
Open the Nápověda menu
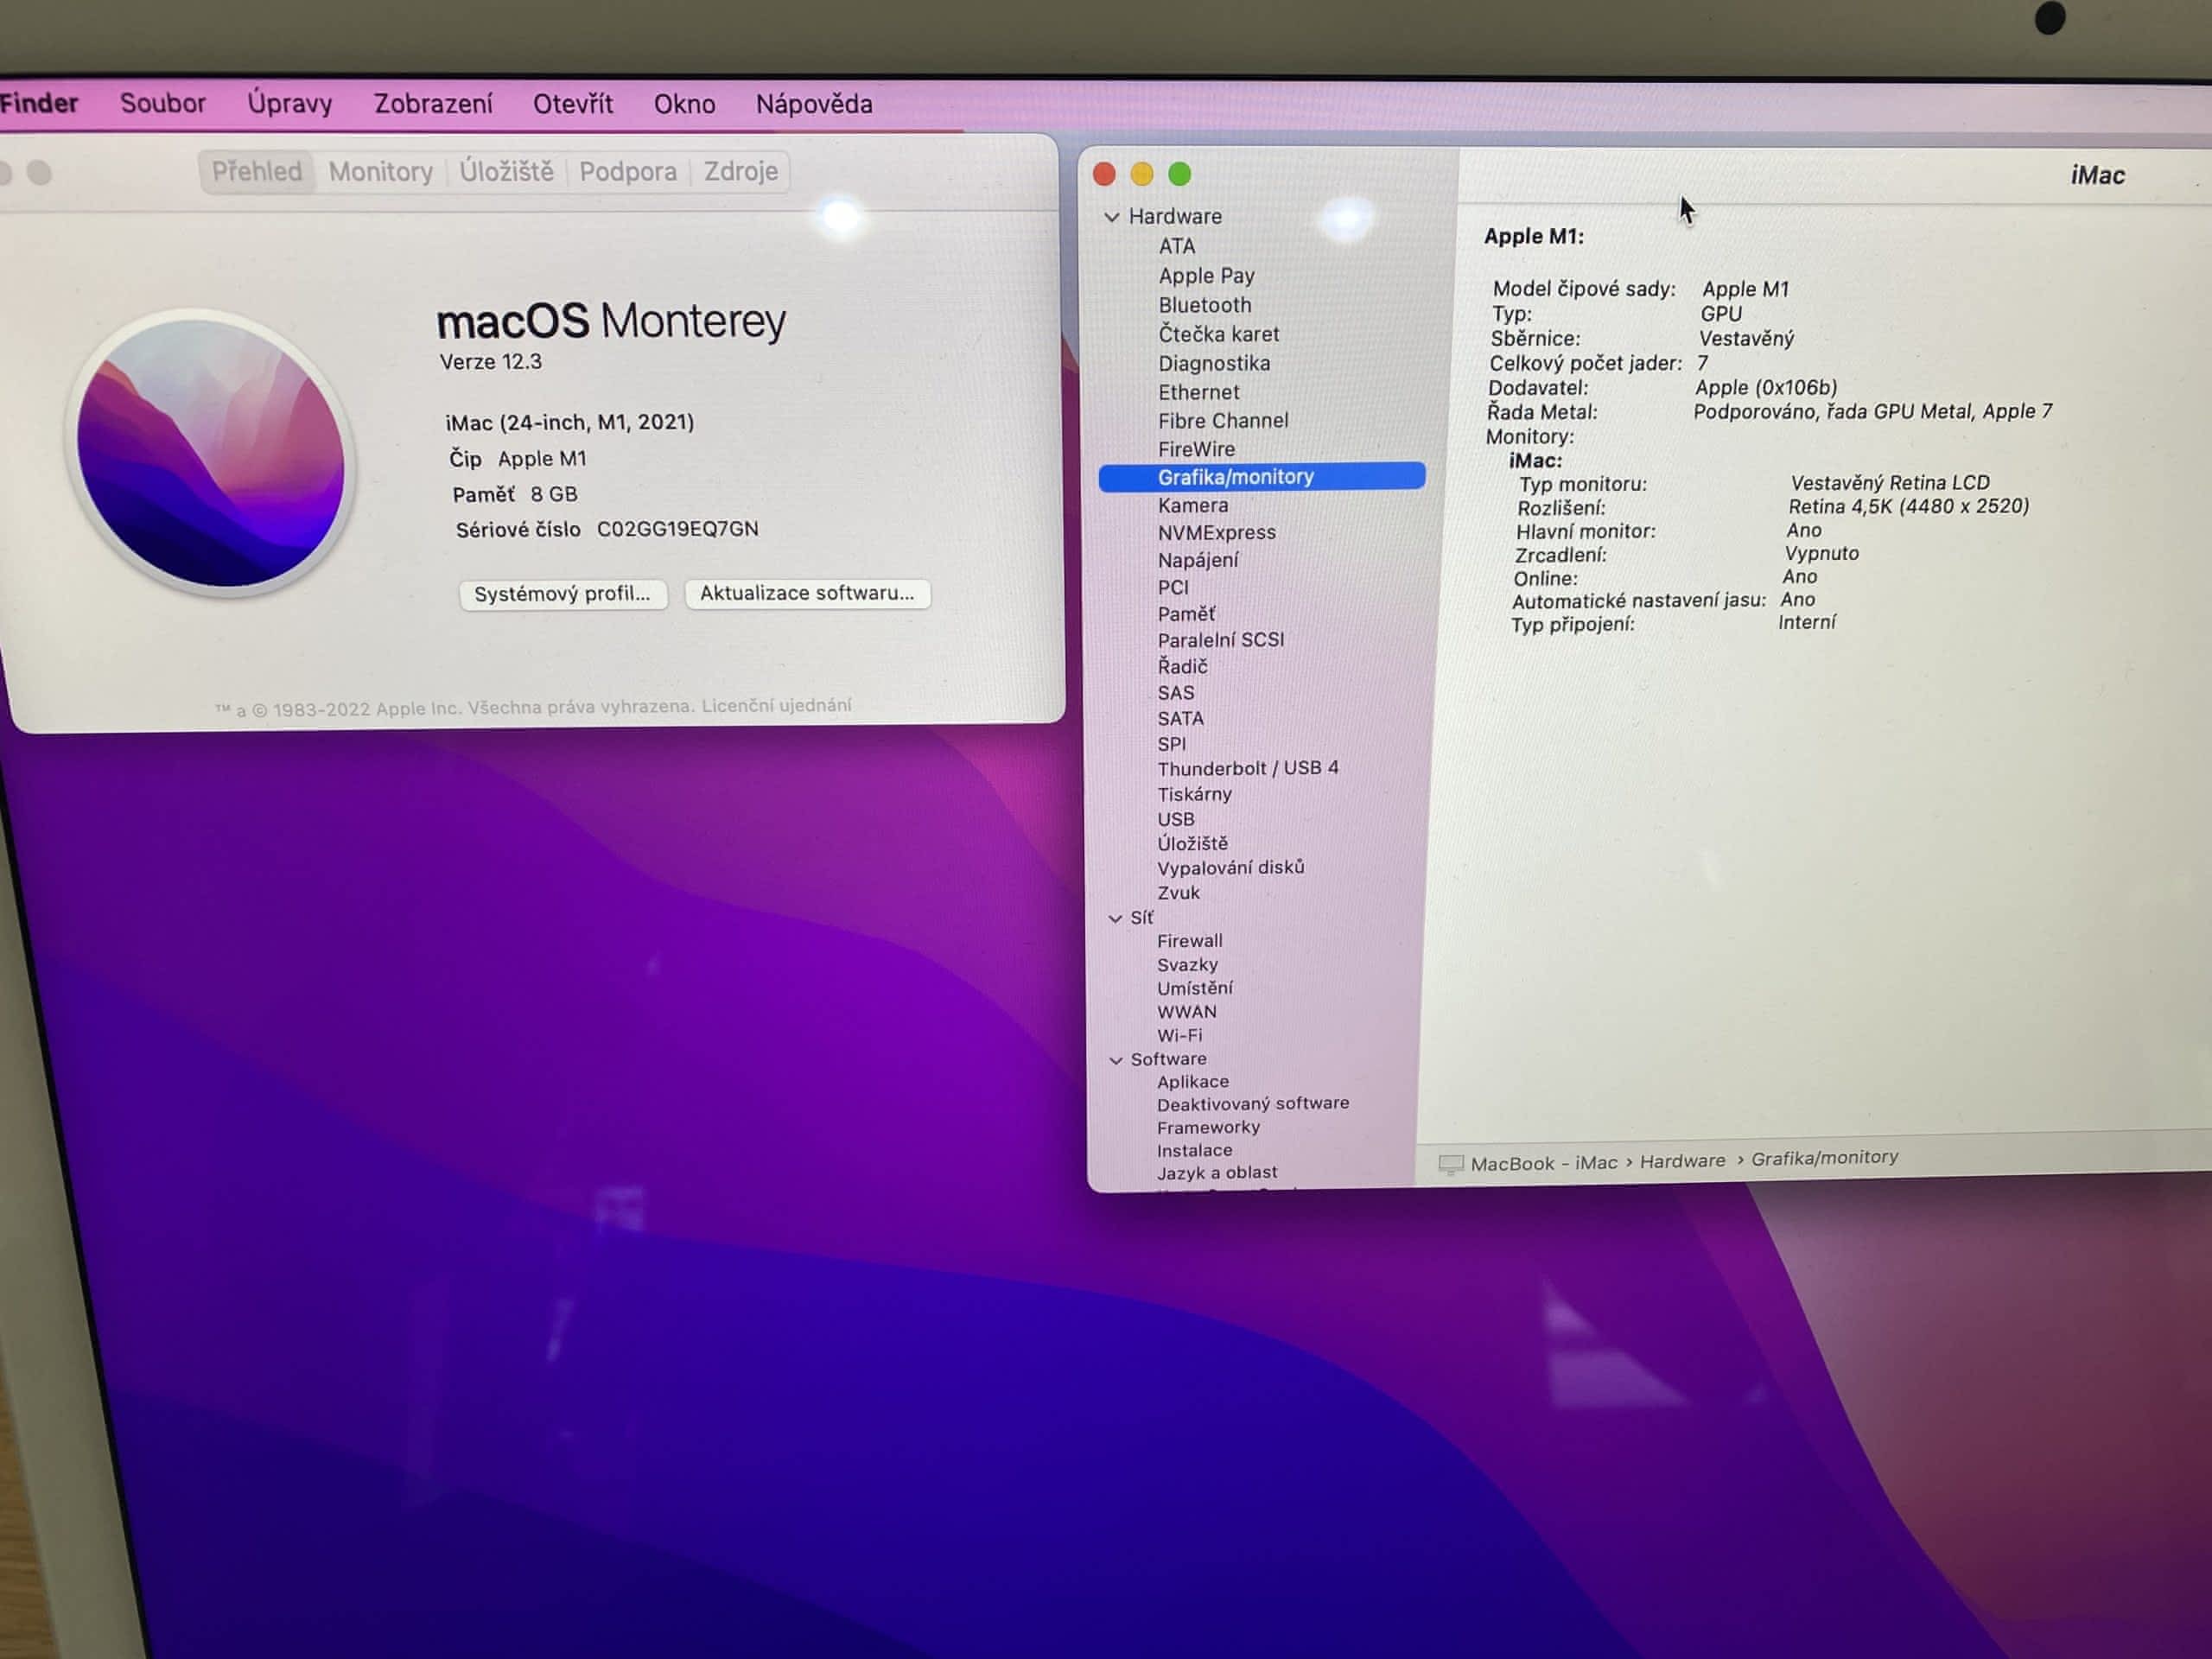click(813, 104)
